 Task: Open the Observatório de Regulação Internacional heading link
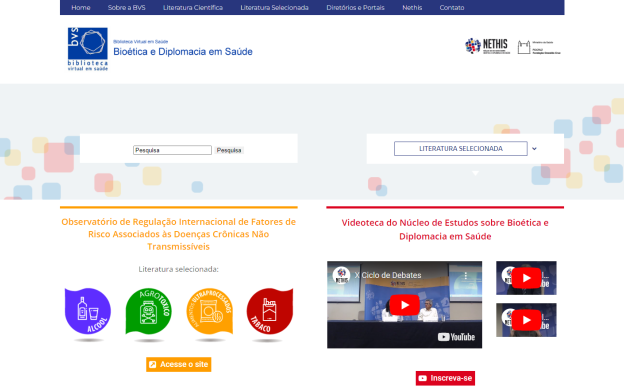tap(178, 234)
